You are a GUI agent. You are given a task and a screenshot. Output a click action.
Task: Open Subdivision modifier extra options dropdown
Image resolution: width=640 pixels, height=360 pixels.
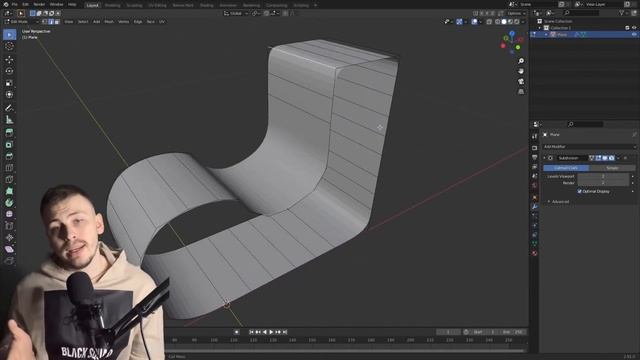click(x=618, y=158)
